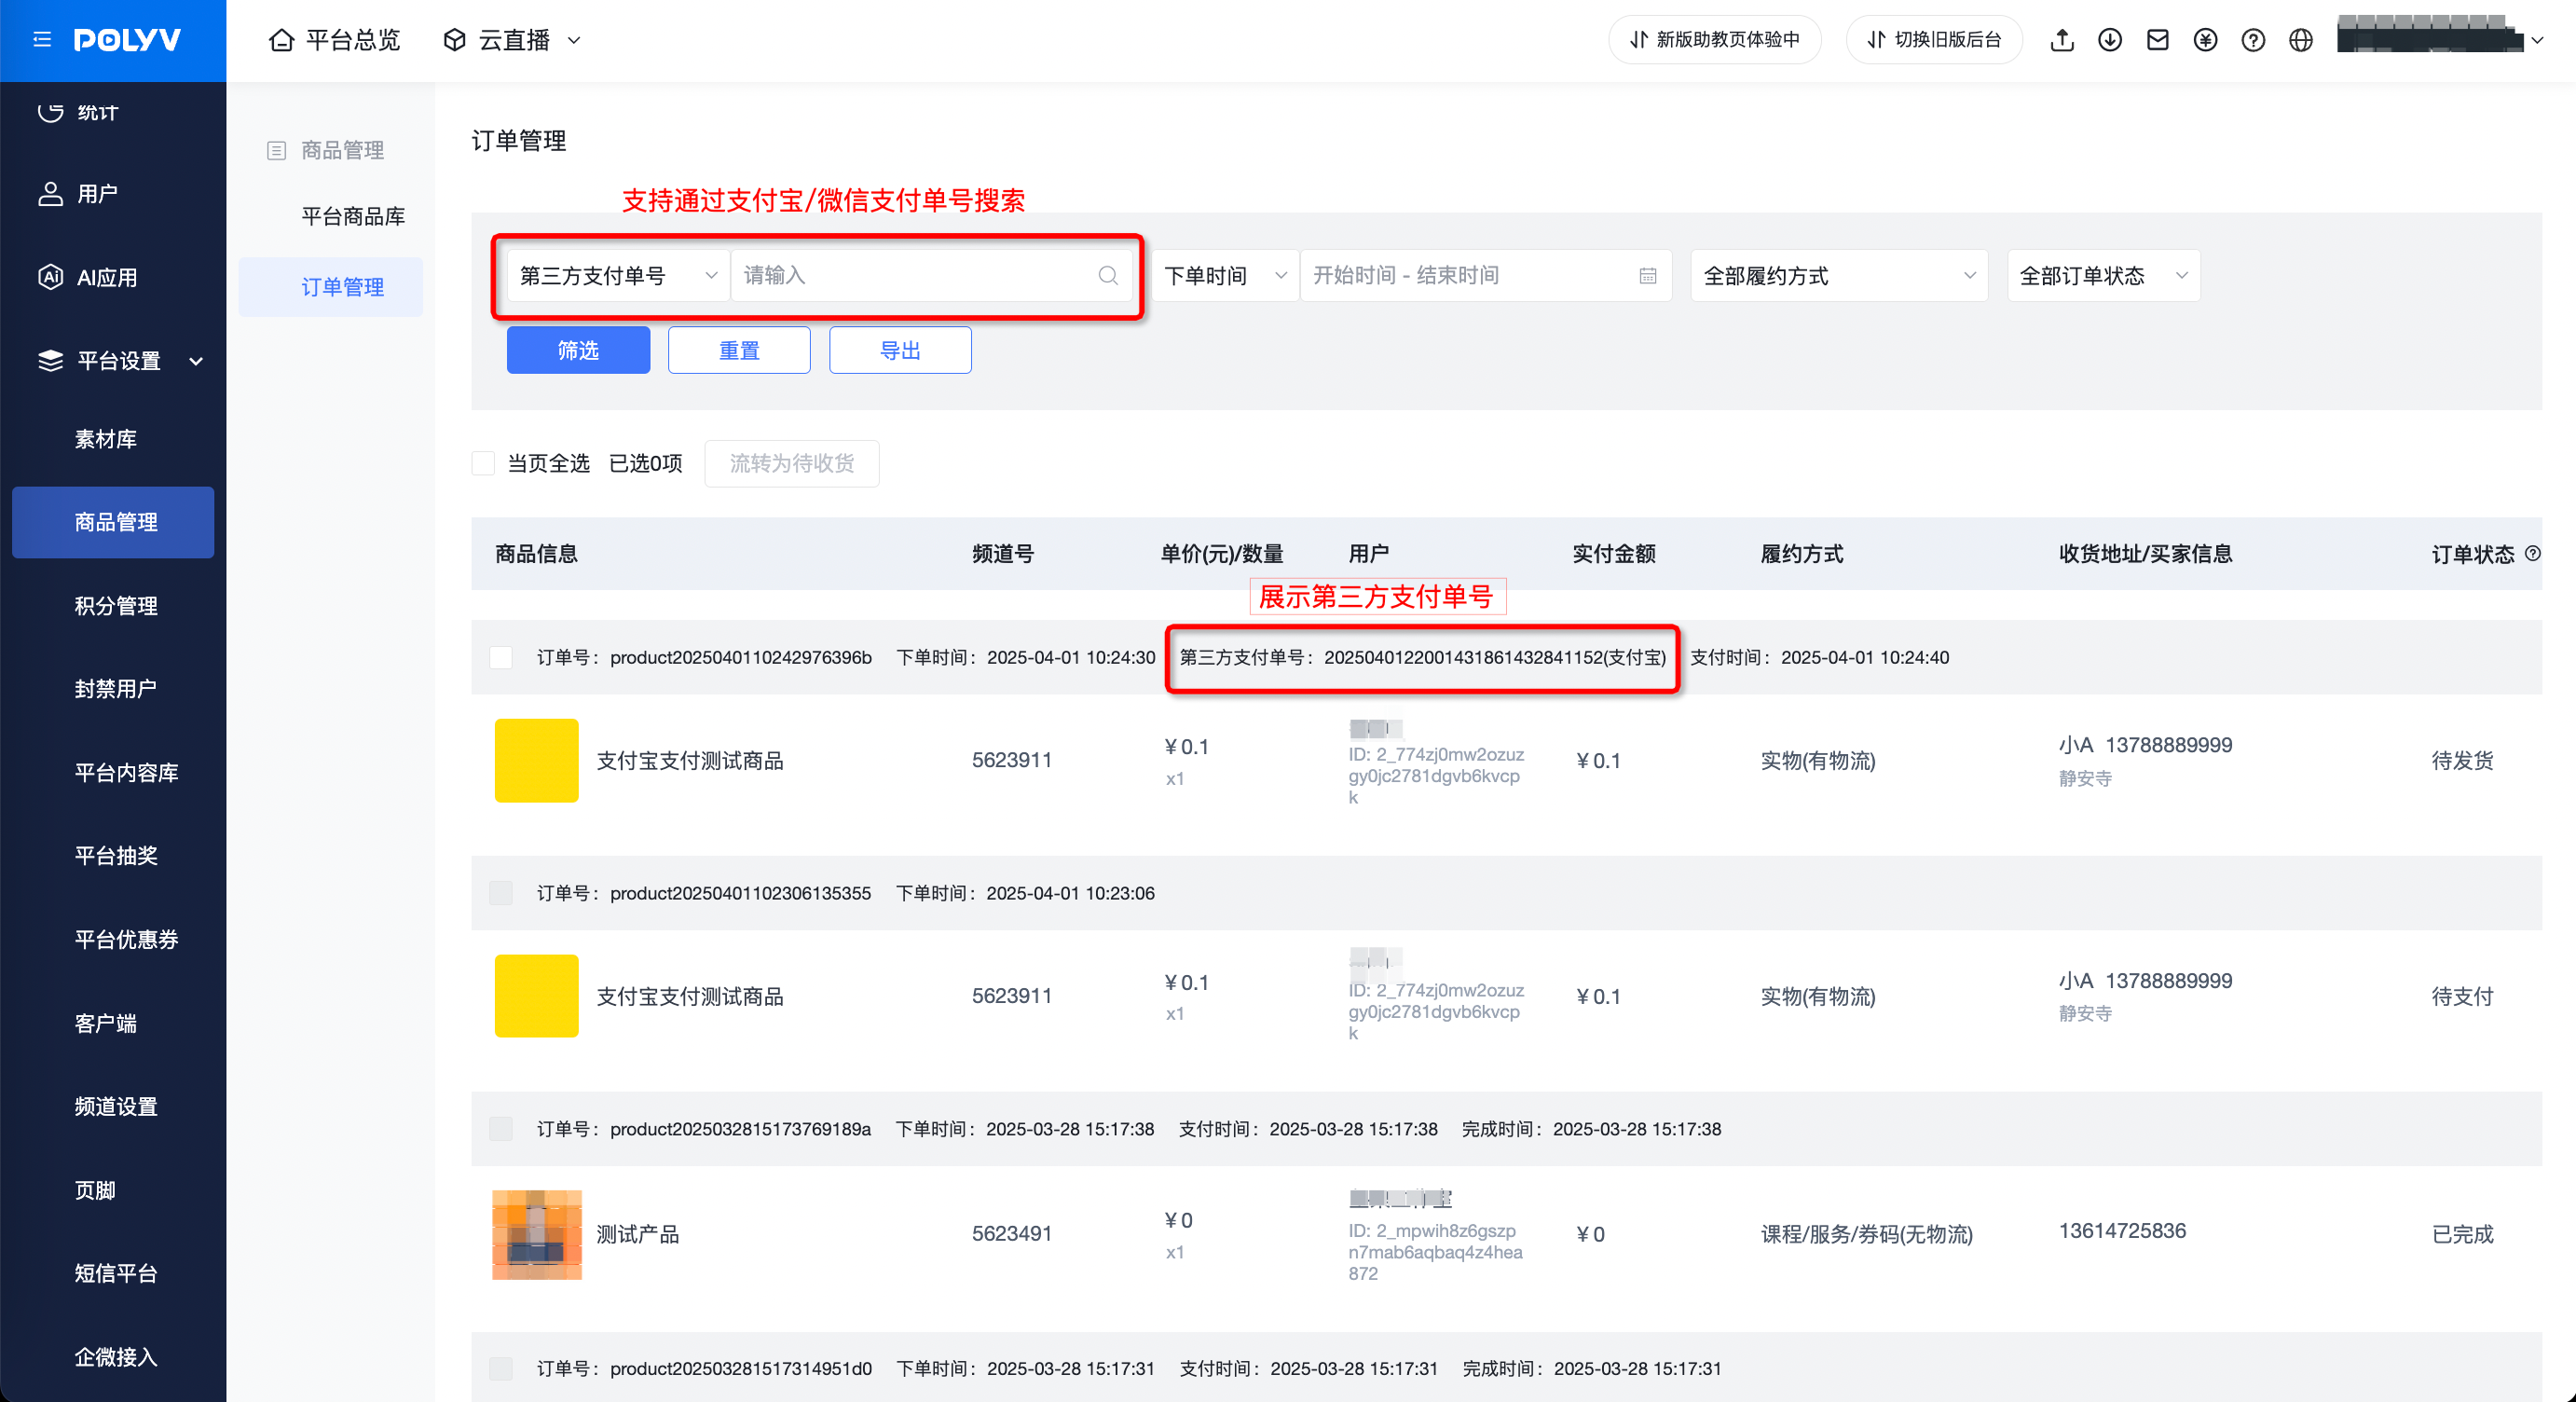The image size is (2576, 1402).
Task: Open the 第三方支付单号 search-type dropdown
Action: (618, 275)
